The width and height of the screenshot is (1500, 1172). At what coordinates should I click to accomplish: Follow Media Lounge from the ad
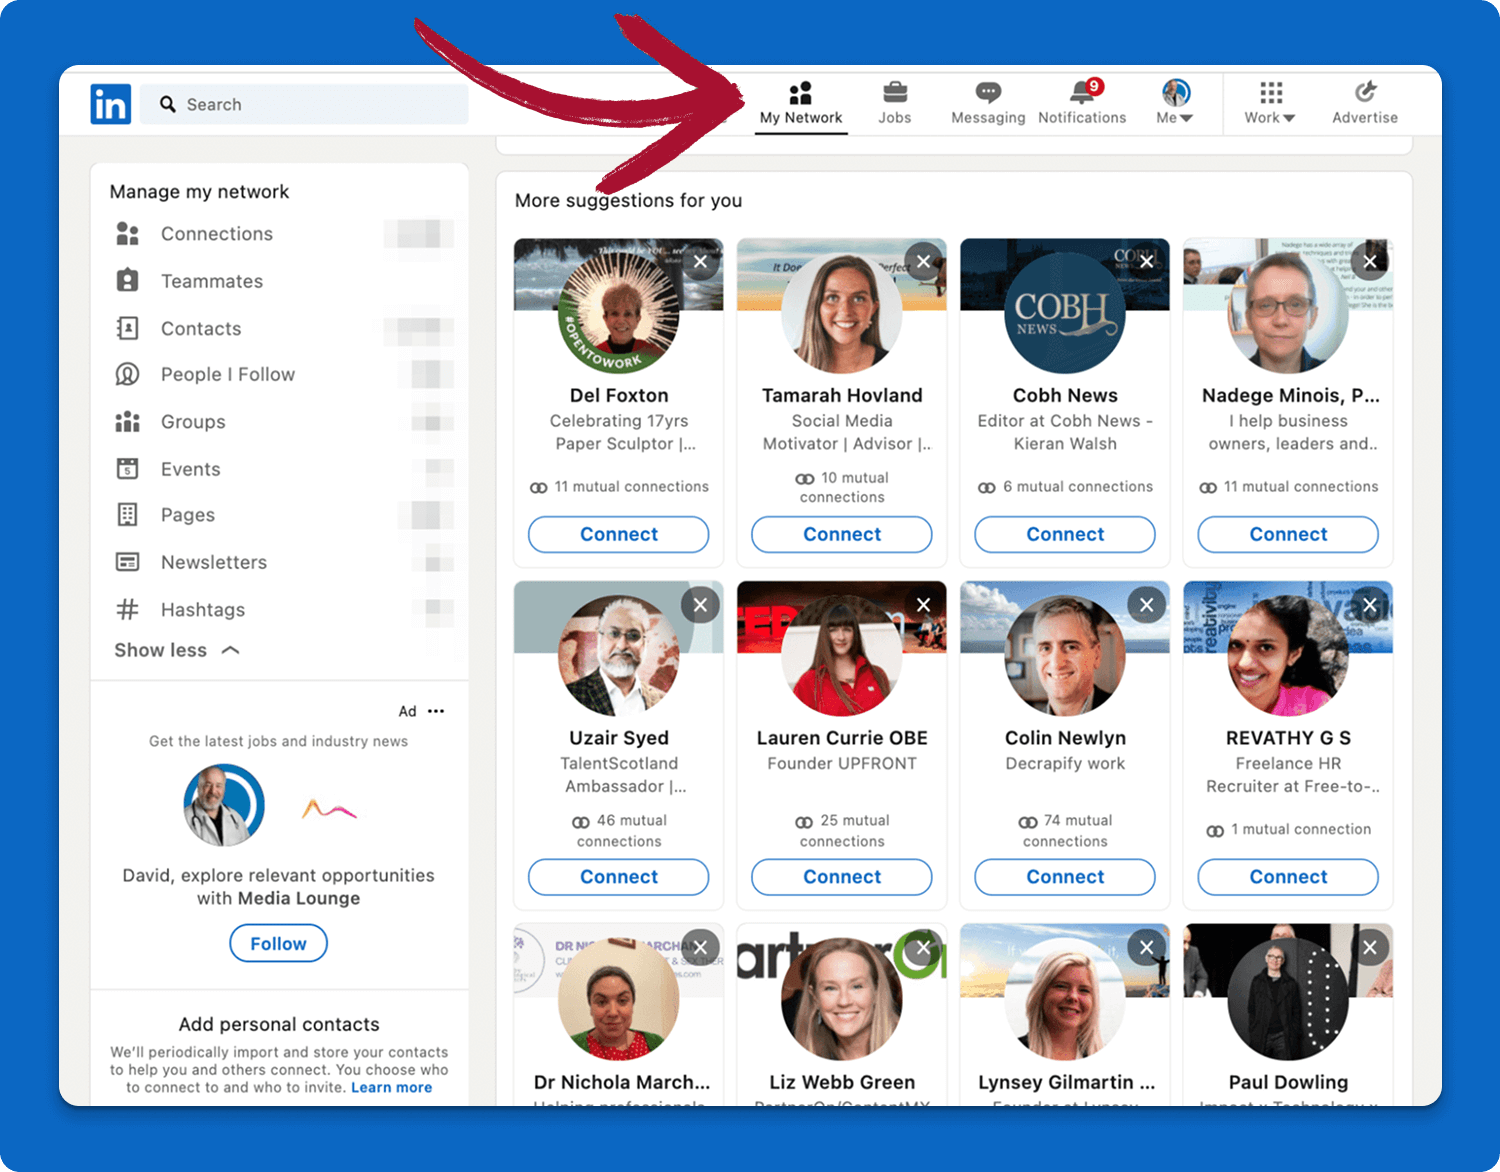click(x=278, y=943)
